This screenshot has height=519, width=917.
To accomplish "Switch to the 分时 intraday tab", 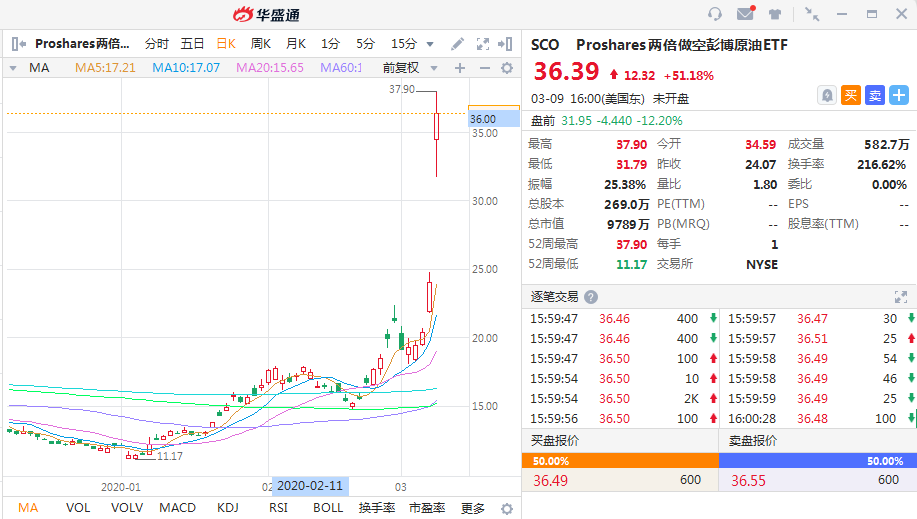I will click(x=157, y=44).
